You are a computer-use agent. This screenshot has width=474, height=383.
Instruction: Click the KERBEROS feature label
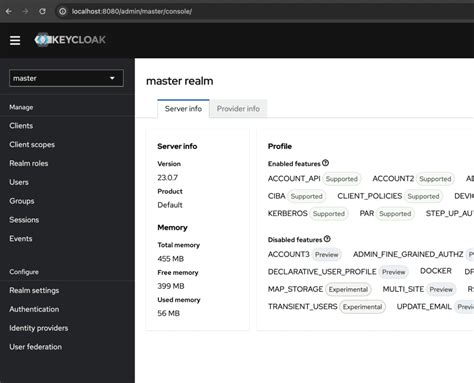[x=288, y=213]
